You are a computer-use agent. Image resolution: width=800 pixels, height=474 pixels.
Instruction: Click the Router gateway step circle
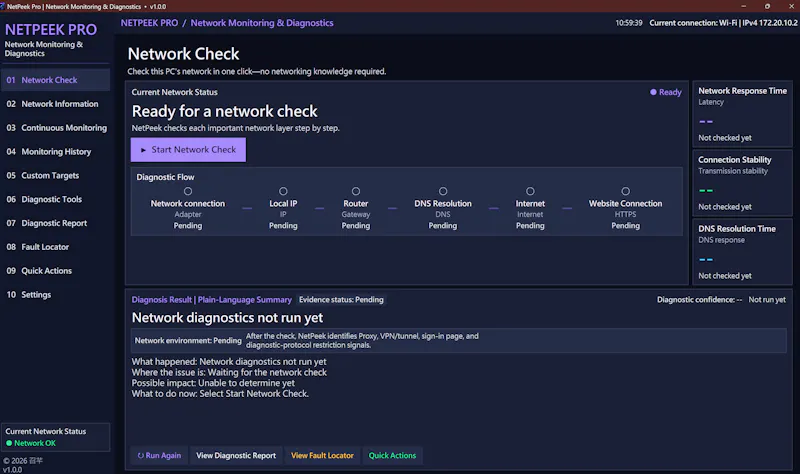pos(356,191)
